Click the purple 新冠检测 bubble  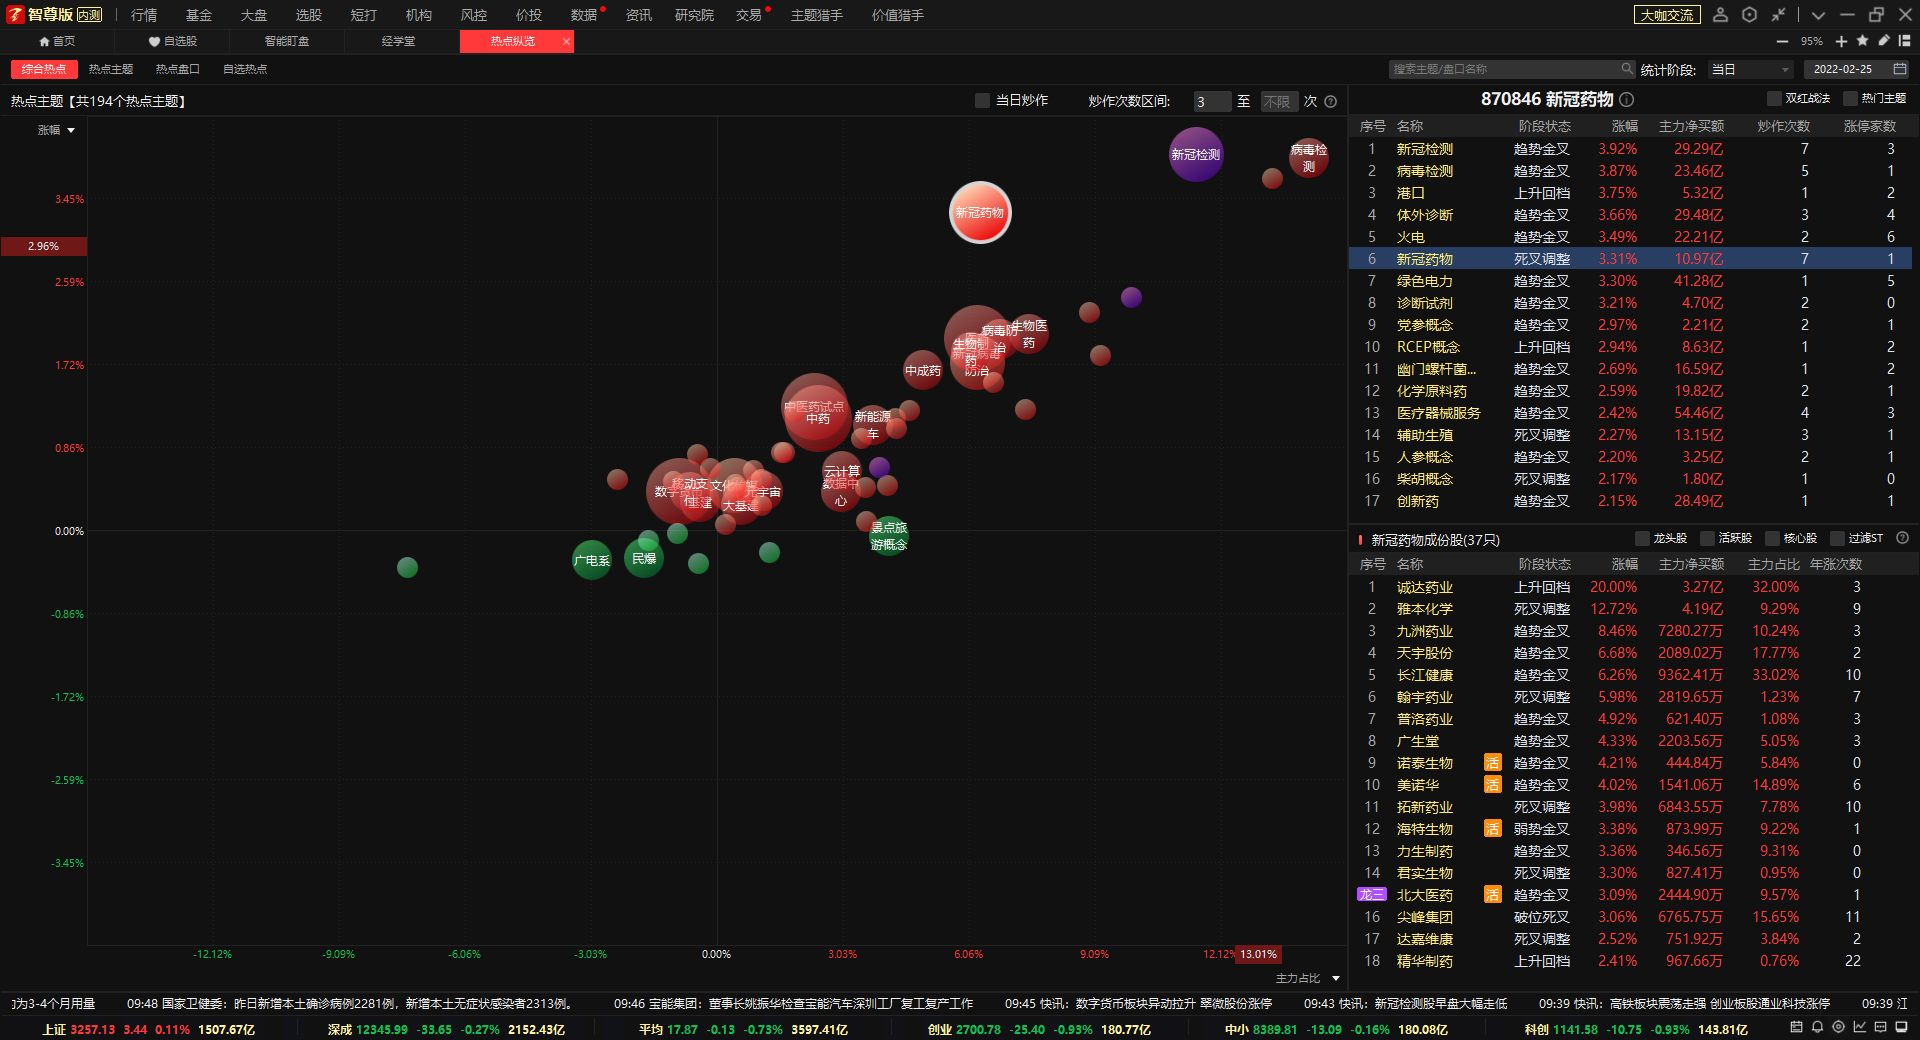click(x=1196, y=154)
